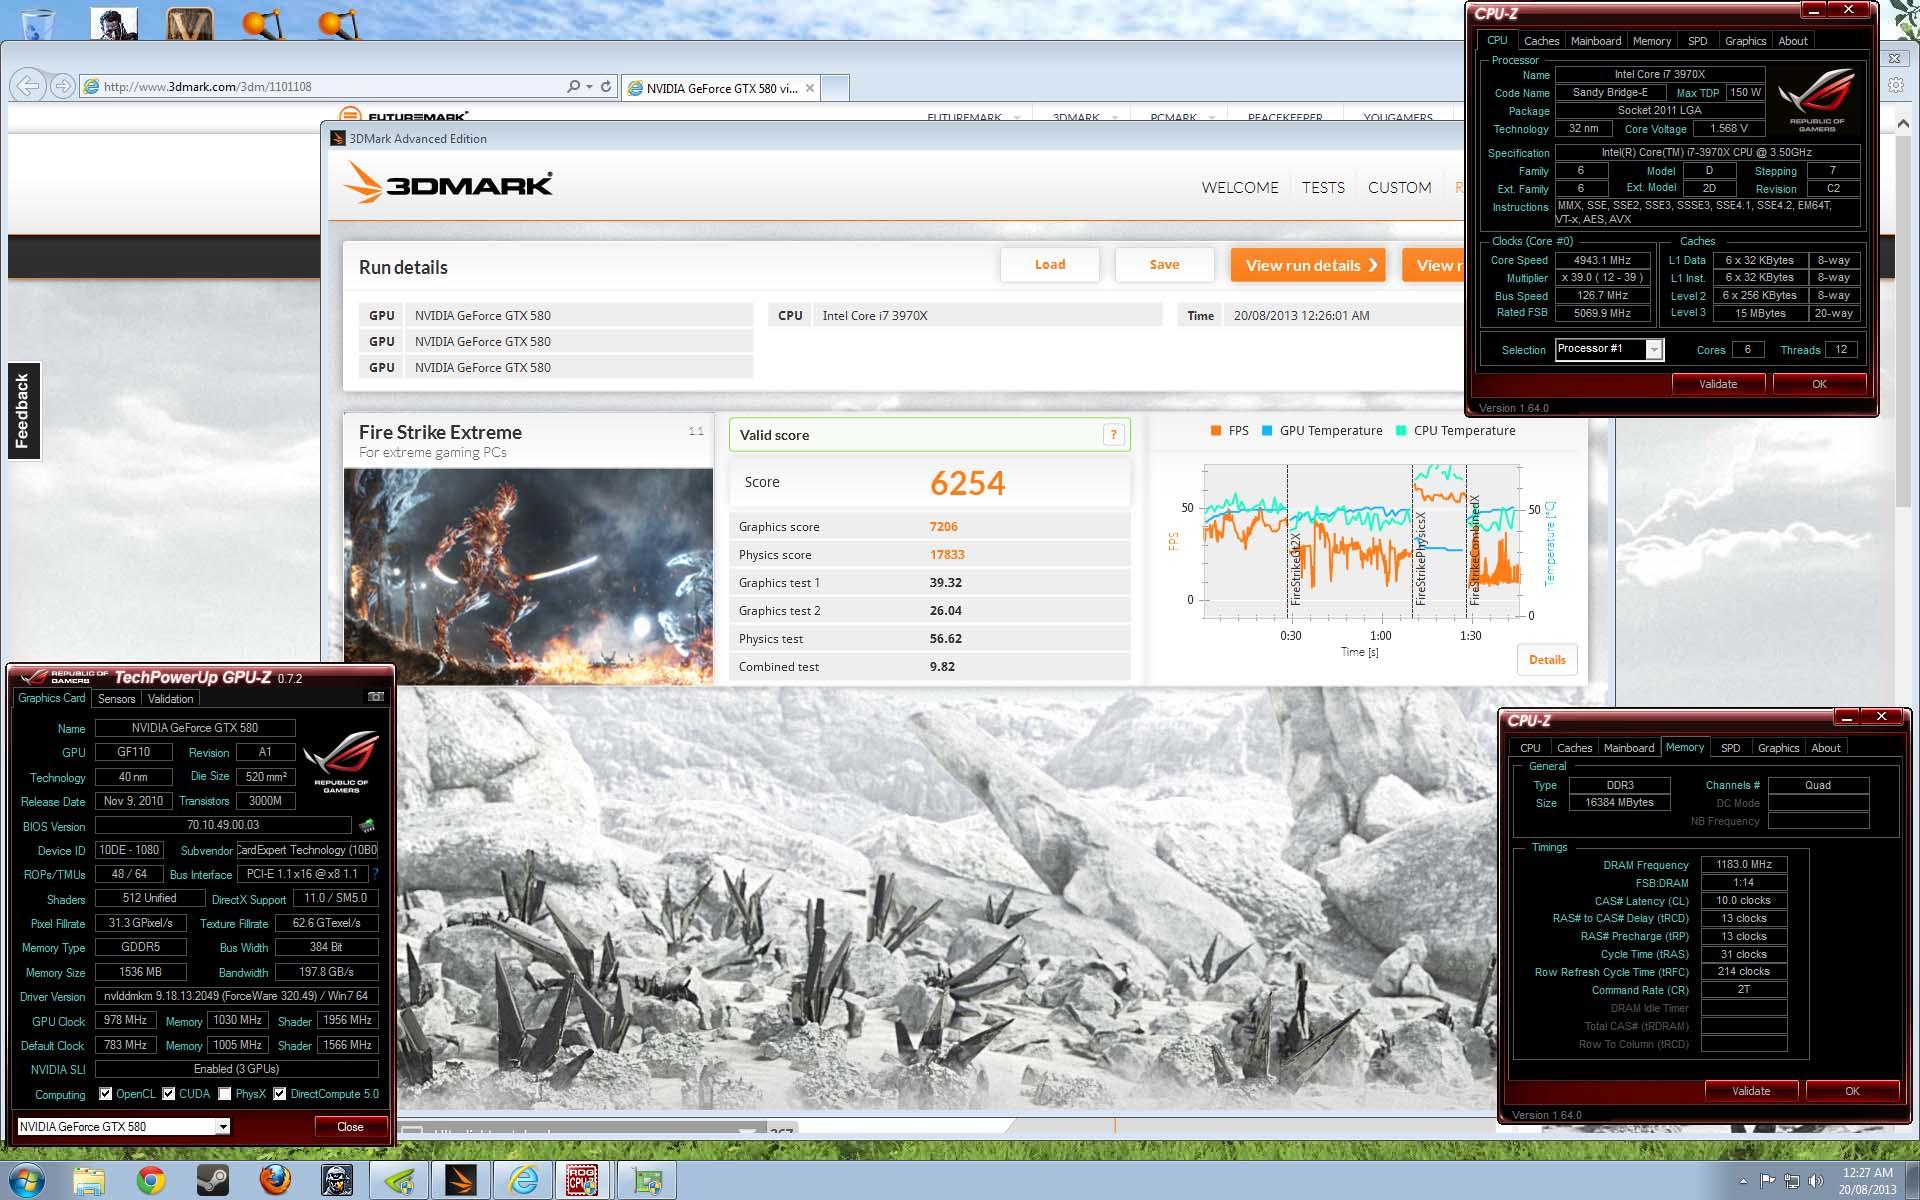The width and height of the screenshot is (1920, 1200).
Task: Refresh the page in Internet Explorer
Action: click(605, 87)
